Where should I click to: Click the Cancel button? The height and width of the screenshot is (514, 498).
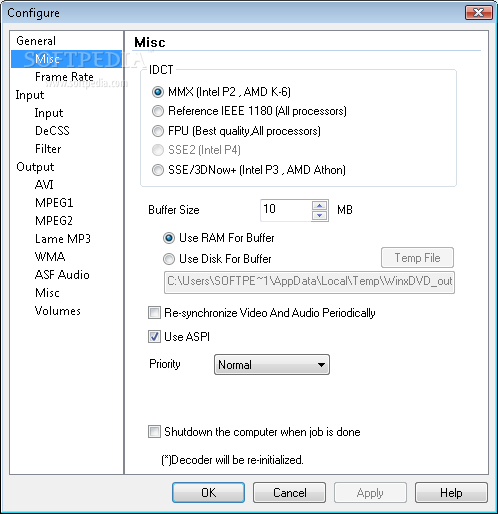click(289, 492)
